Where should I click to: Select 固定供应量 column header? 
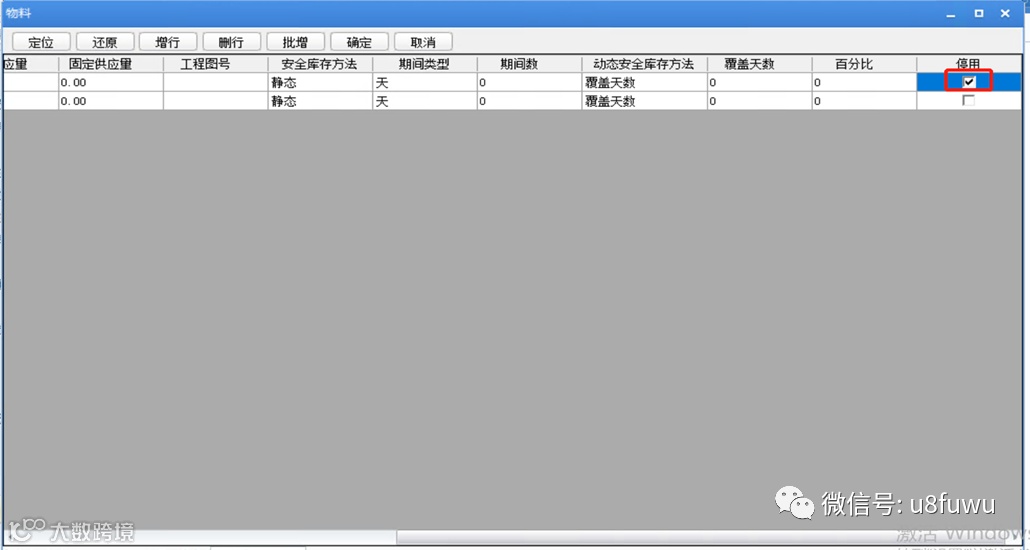(110, 64)
